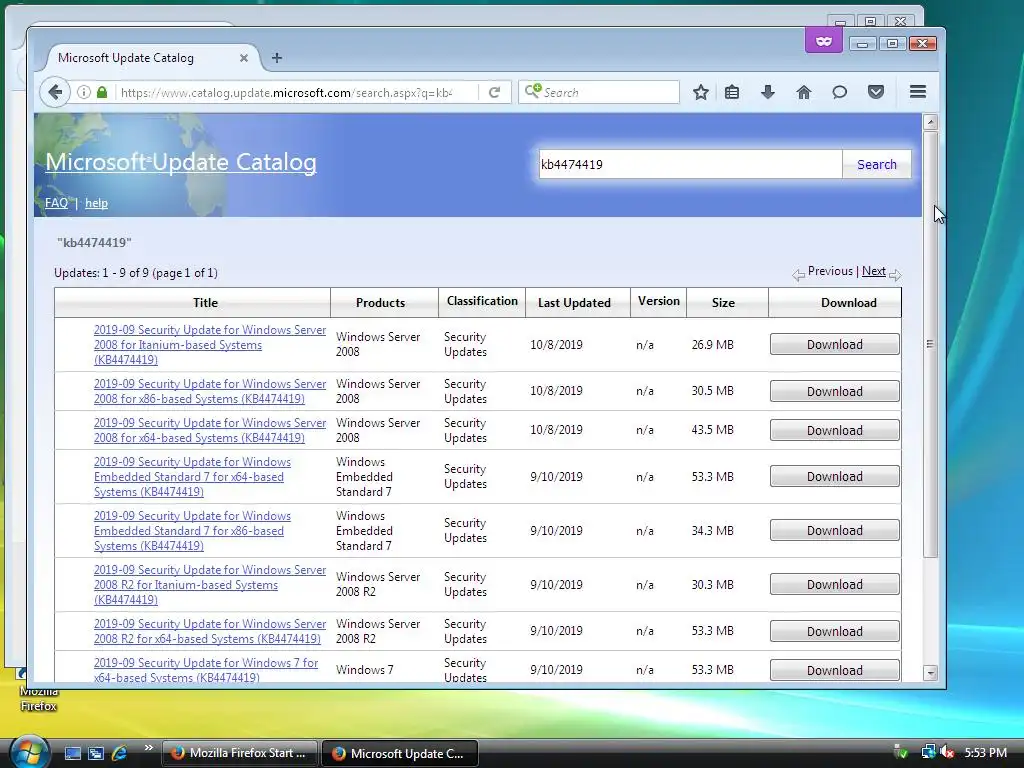Image resolution: width=1024 pixels, height=768 pixels.
Task: Click the catalog Search button
Action: point(876,165)
